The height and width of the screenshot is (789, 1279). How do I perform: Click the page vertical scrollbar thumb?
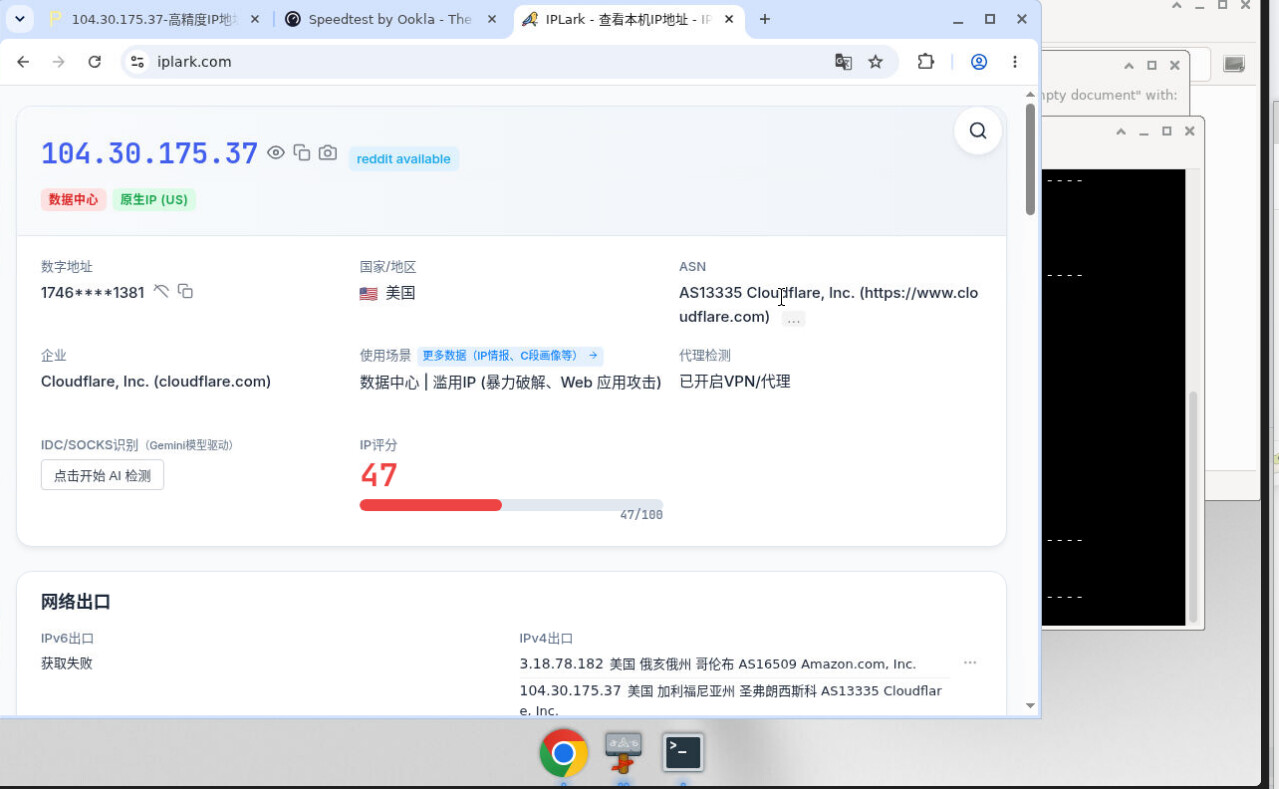[x=1031, y=158]
